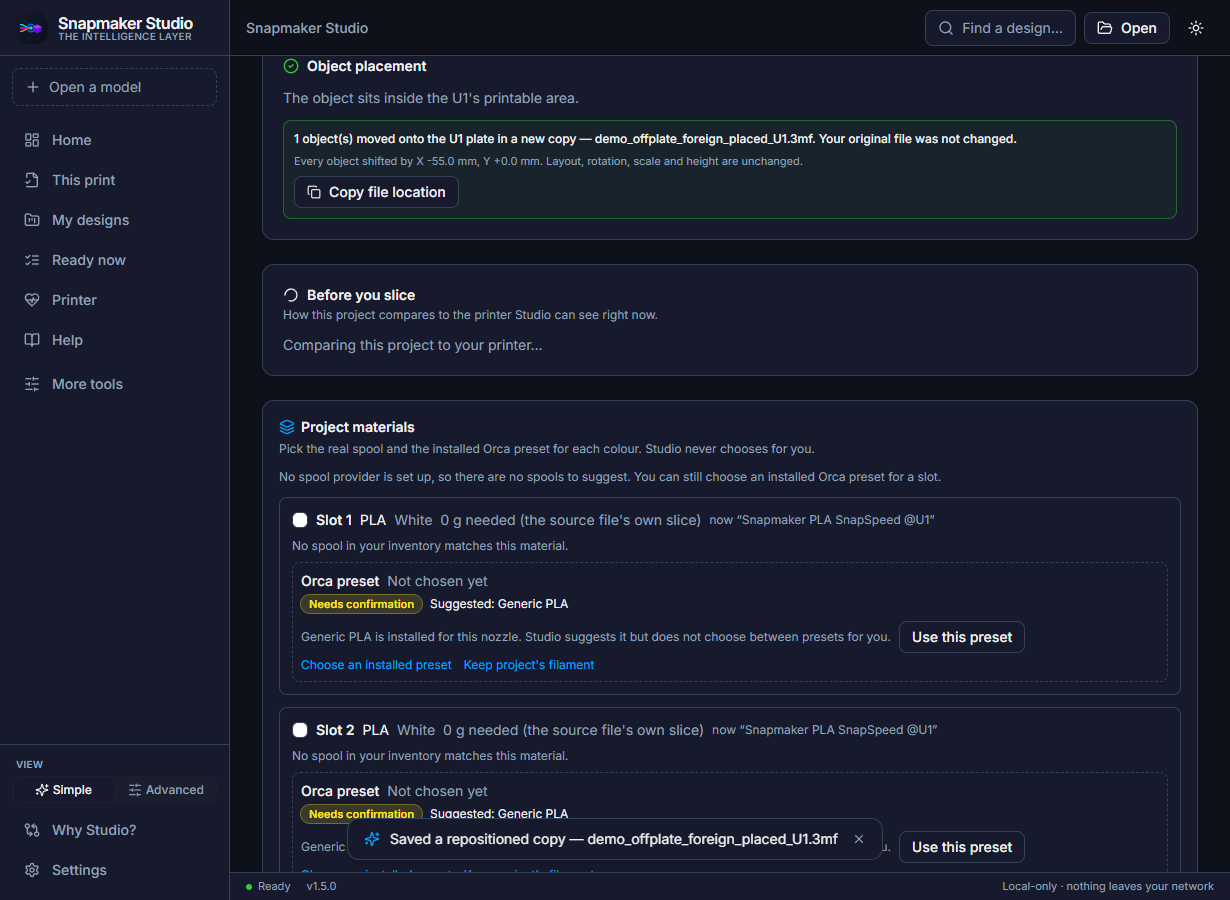Click Open a model button
This screenshot has height=900, width=1230.
(114, 87)
